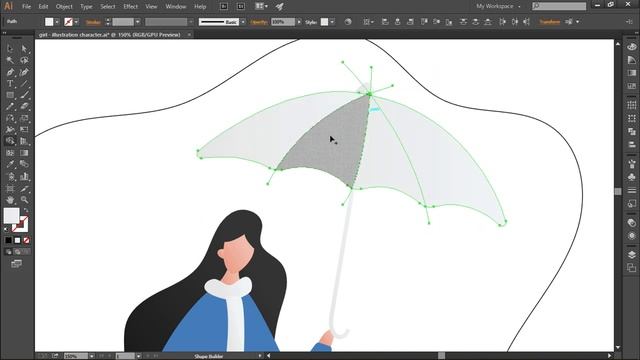
Task: Select the Selection tool (black arrow)
Action: pos(10,49)
